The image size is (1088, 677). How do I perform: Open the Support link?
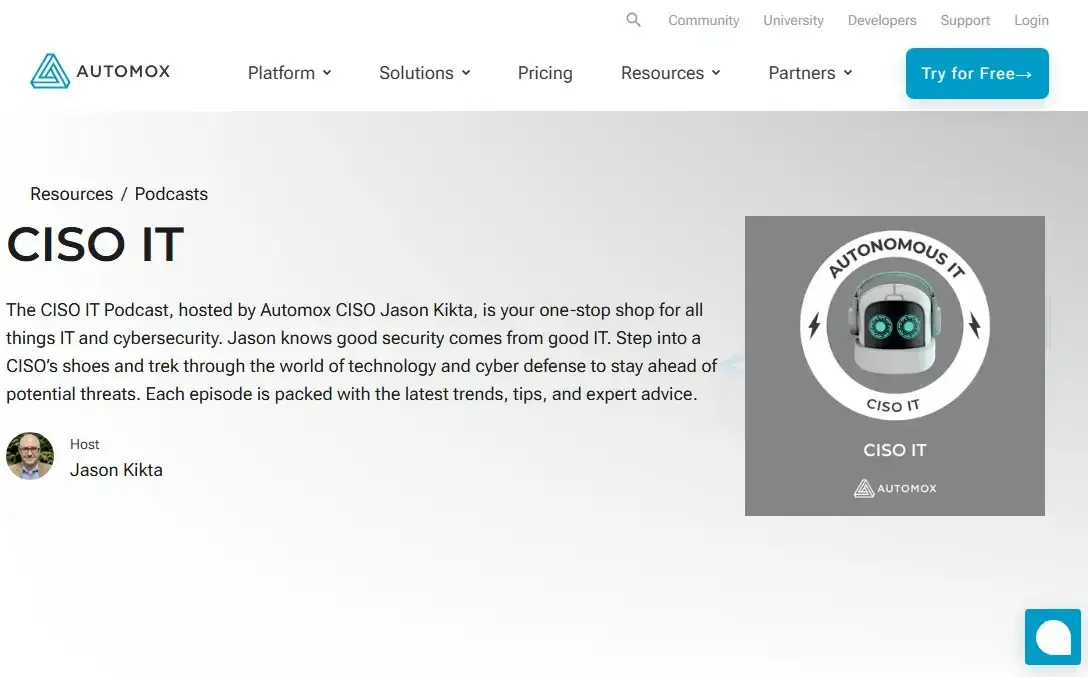965,21
